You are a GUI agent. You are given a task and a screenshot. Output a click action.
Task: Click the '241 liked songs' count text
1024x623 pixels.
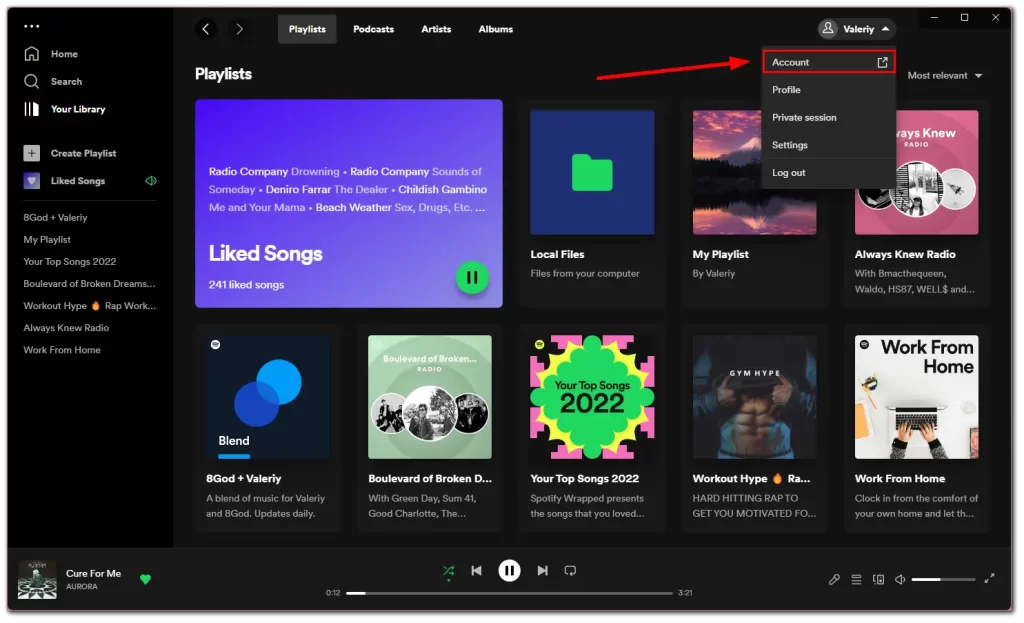[246, 285]
